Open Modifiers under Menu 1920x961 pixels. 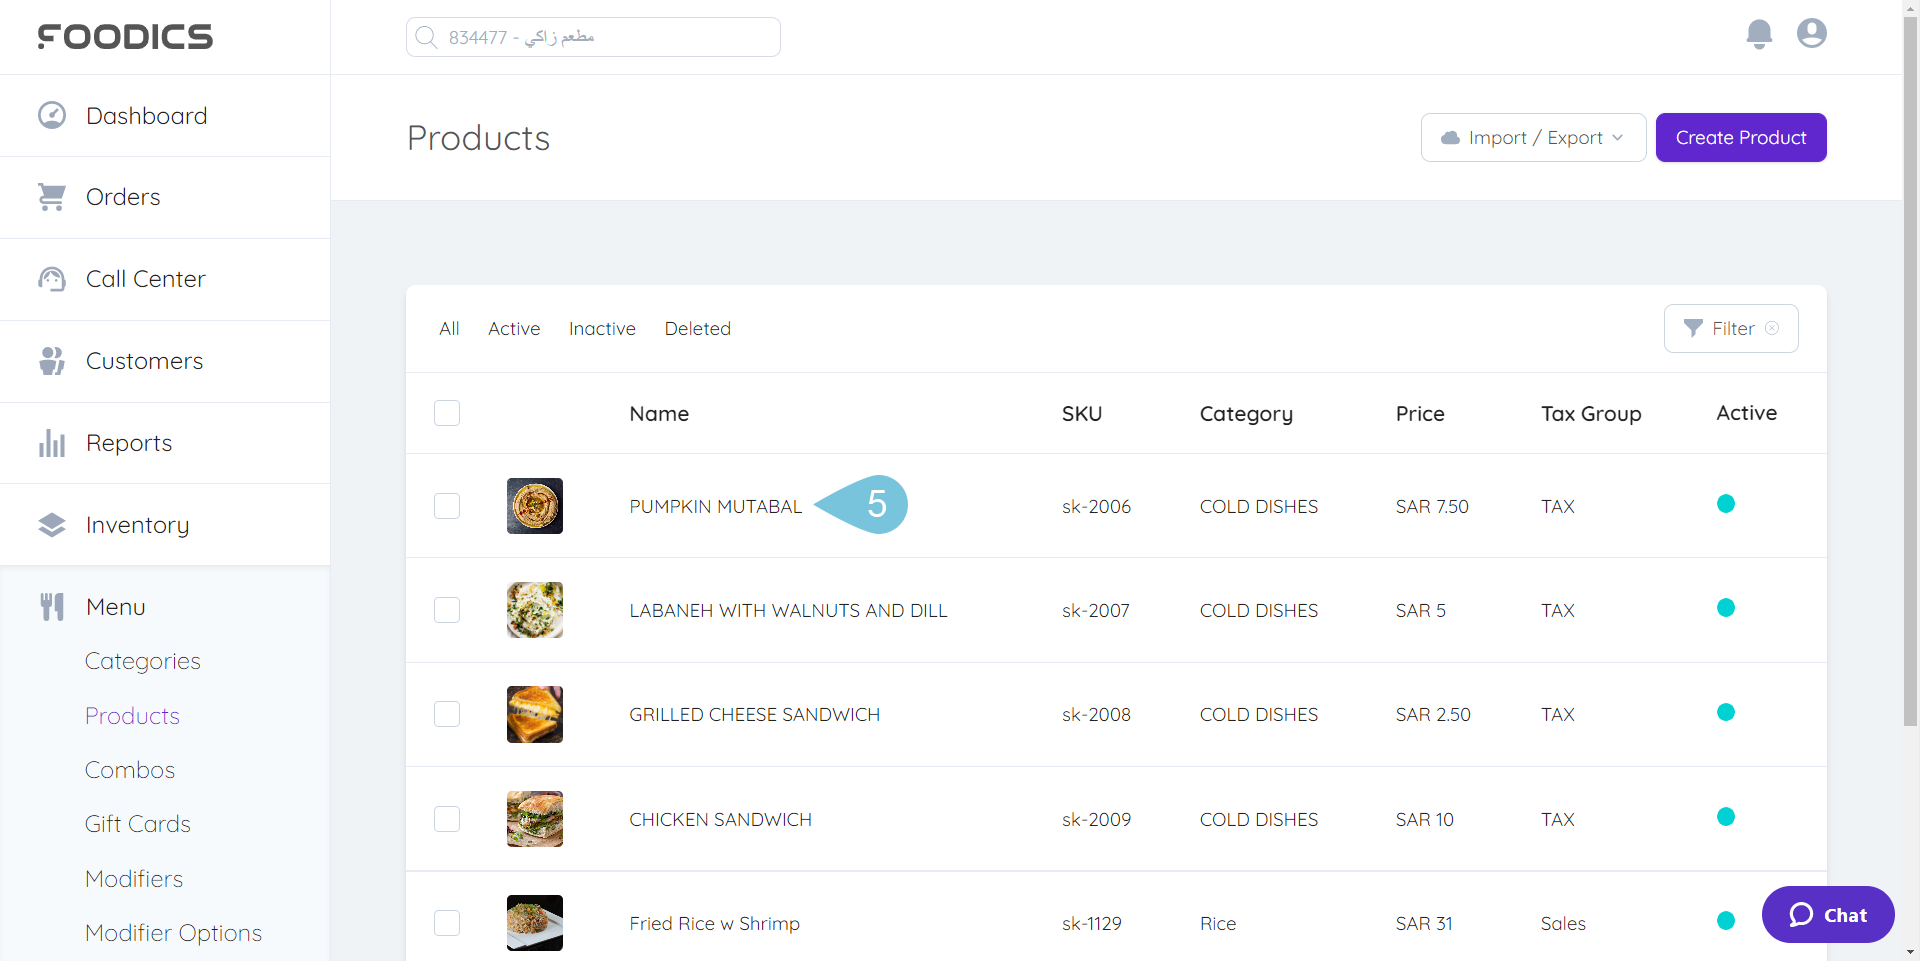[134, 879]
